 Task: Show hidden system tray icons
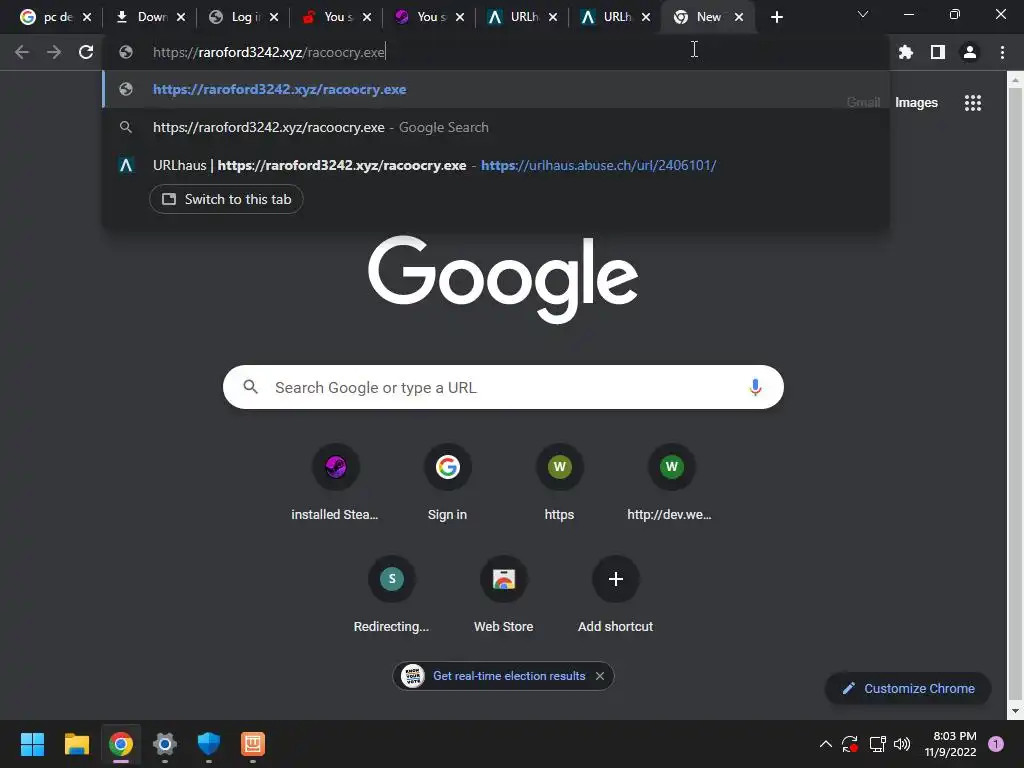point(825,744)
